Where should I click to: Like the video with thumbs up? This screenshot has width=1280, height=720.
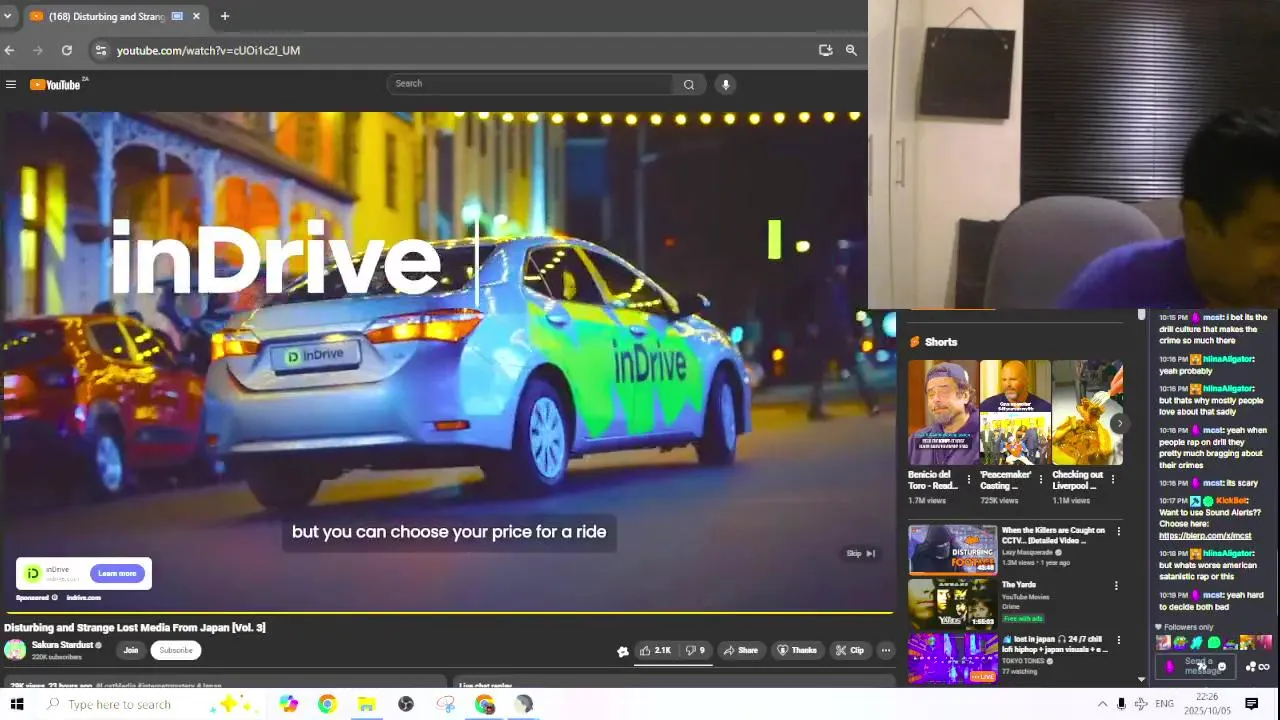656,650
